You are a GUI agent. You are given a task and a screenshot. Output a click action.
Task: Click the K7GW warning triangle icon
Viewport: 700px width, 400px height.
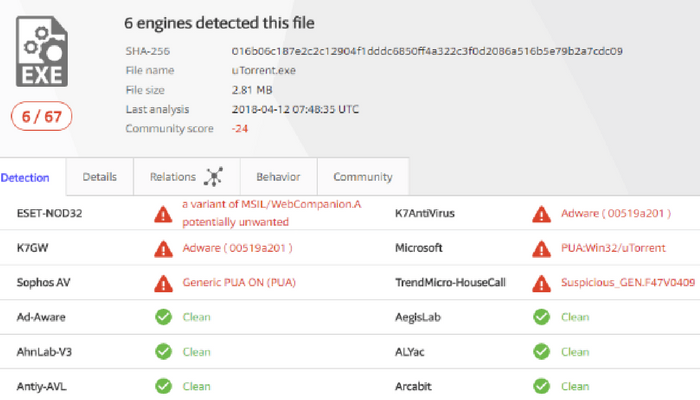163,249
